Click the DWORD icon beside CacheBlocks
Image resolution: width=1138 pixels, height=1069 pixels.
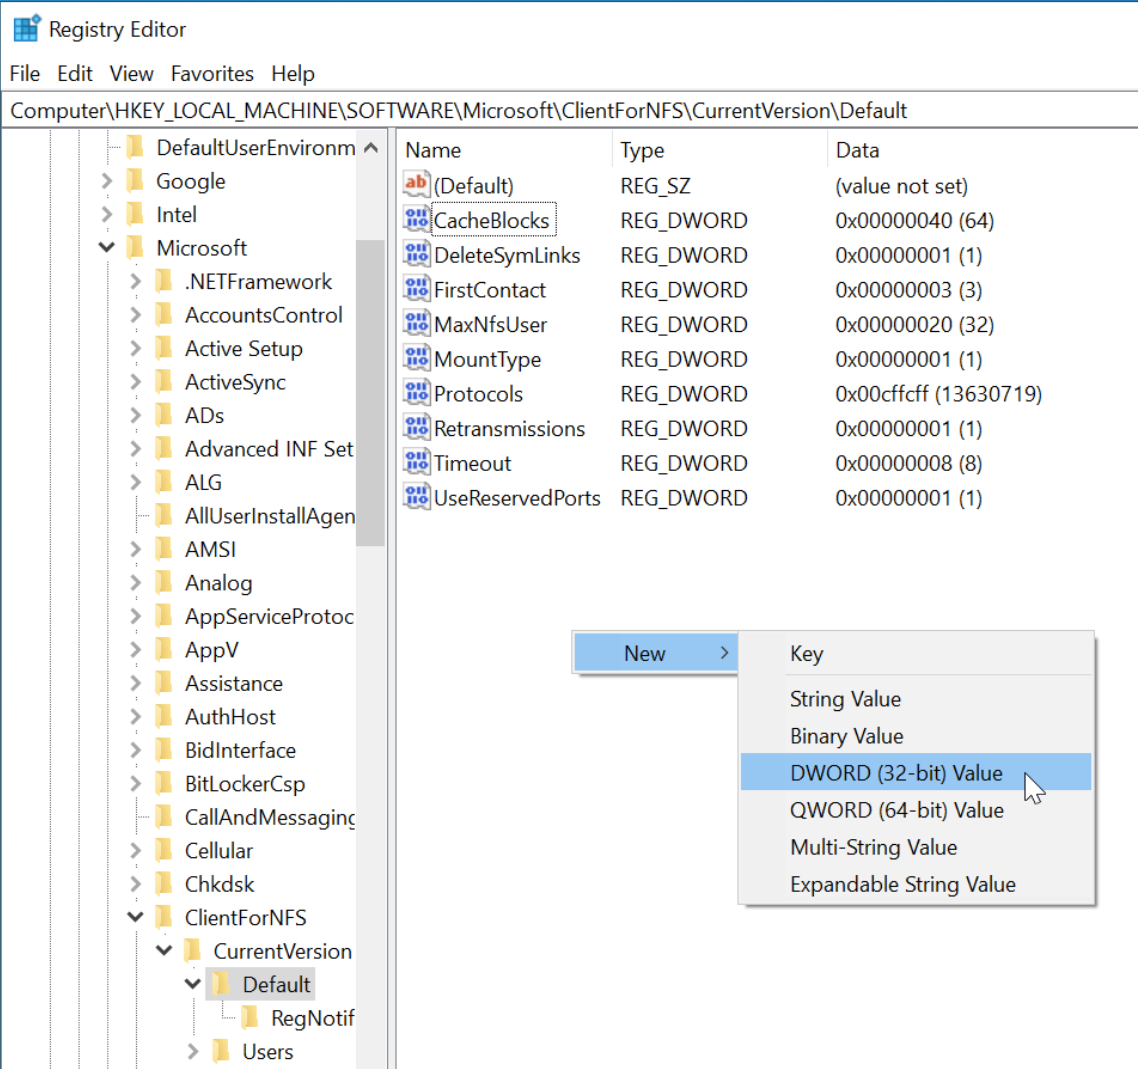tap(416, 220)
